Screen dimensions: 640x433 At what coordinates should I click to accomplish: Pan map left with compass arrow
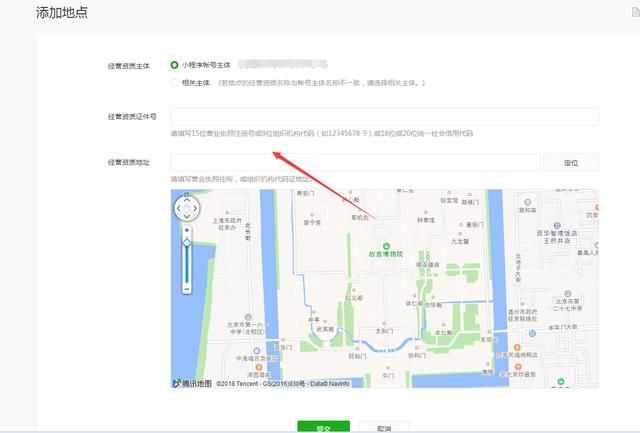click(178, 208)
